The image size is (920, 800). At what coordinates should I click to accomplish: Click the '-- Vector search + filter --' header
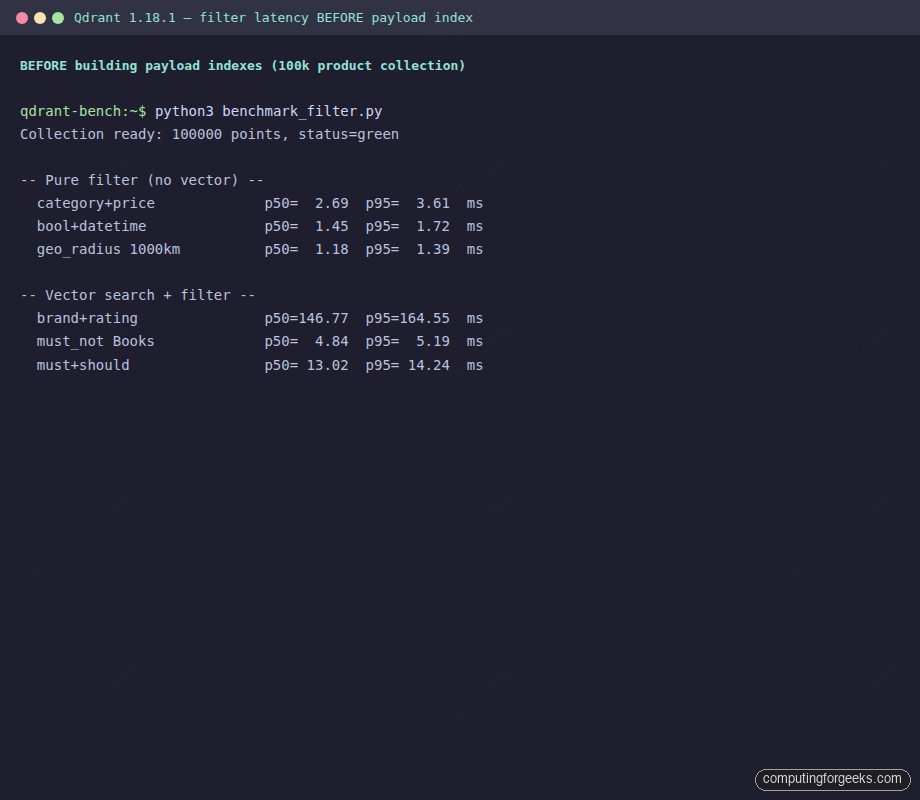[x=138, y=295]
